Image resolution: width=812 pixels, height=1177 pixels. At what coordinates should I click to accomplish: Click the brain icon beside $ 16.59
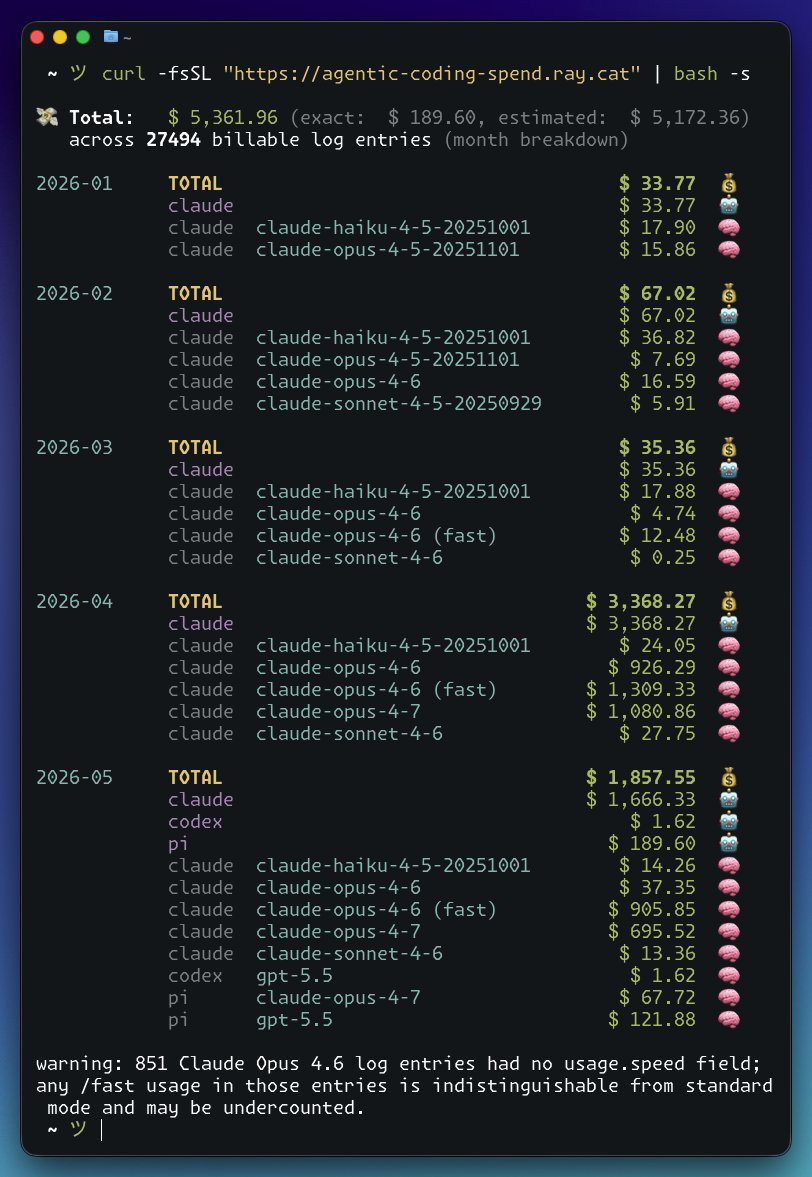(729, 381)
